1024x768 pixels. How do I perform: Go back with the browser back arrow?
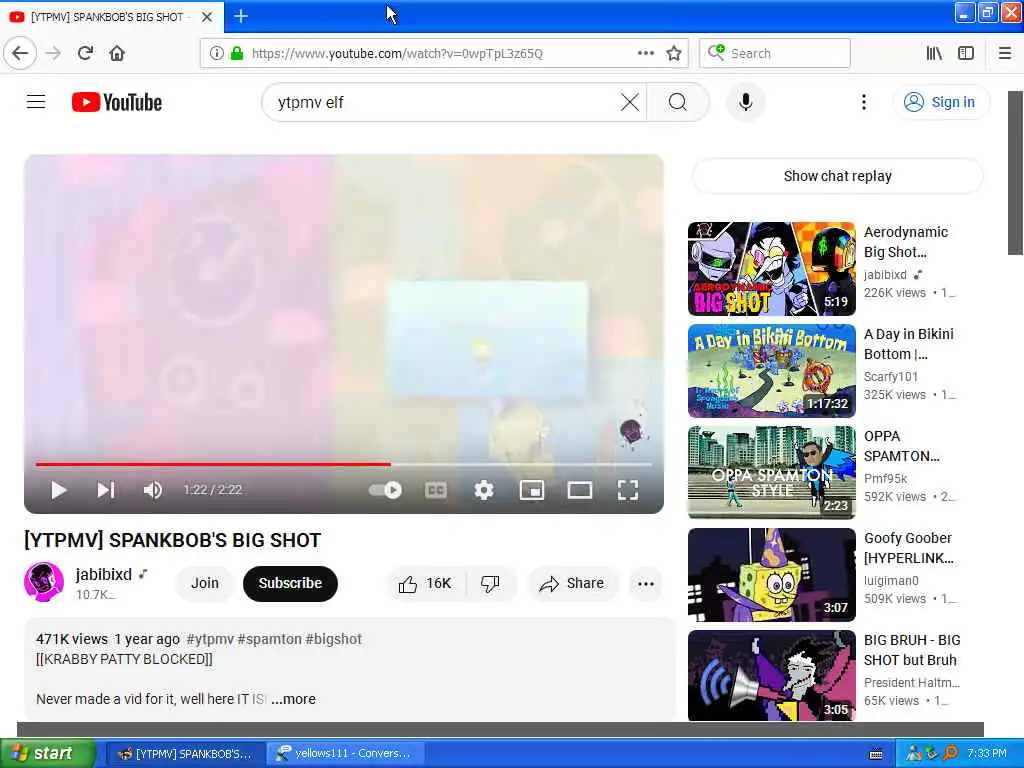pyautogui.click(x=20, y=53)
